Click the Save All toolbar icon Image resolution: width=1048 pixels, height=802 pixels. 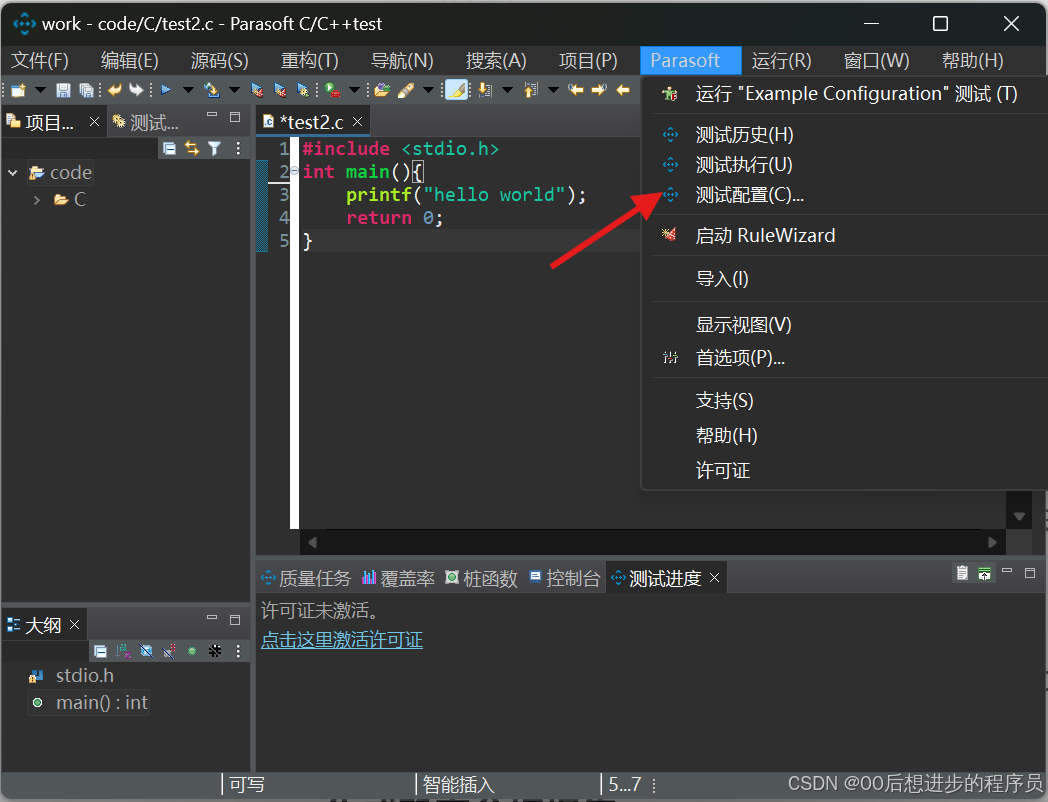coord(86,90)
